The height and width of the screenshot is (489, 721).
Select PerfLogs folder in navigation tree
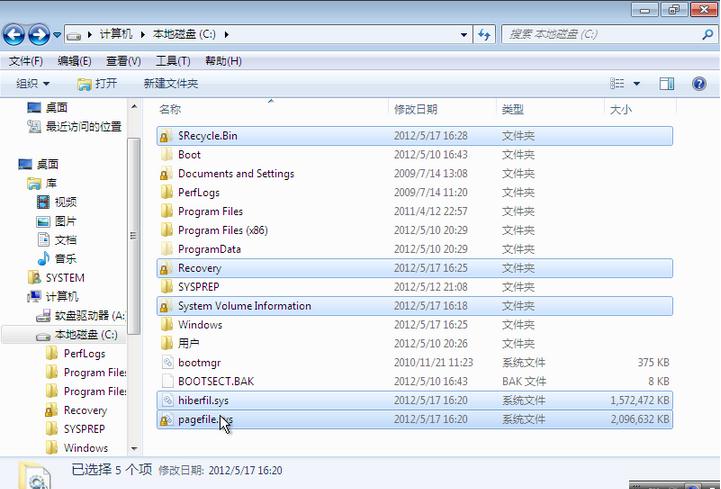coord(76,353)
